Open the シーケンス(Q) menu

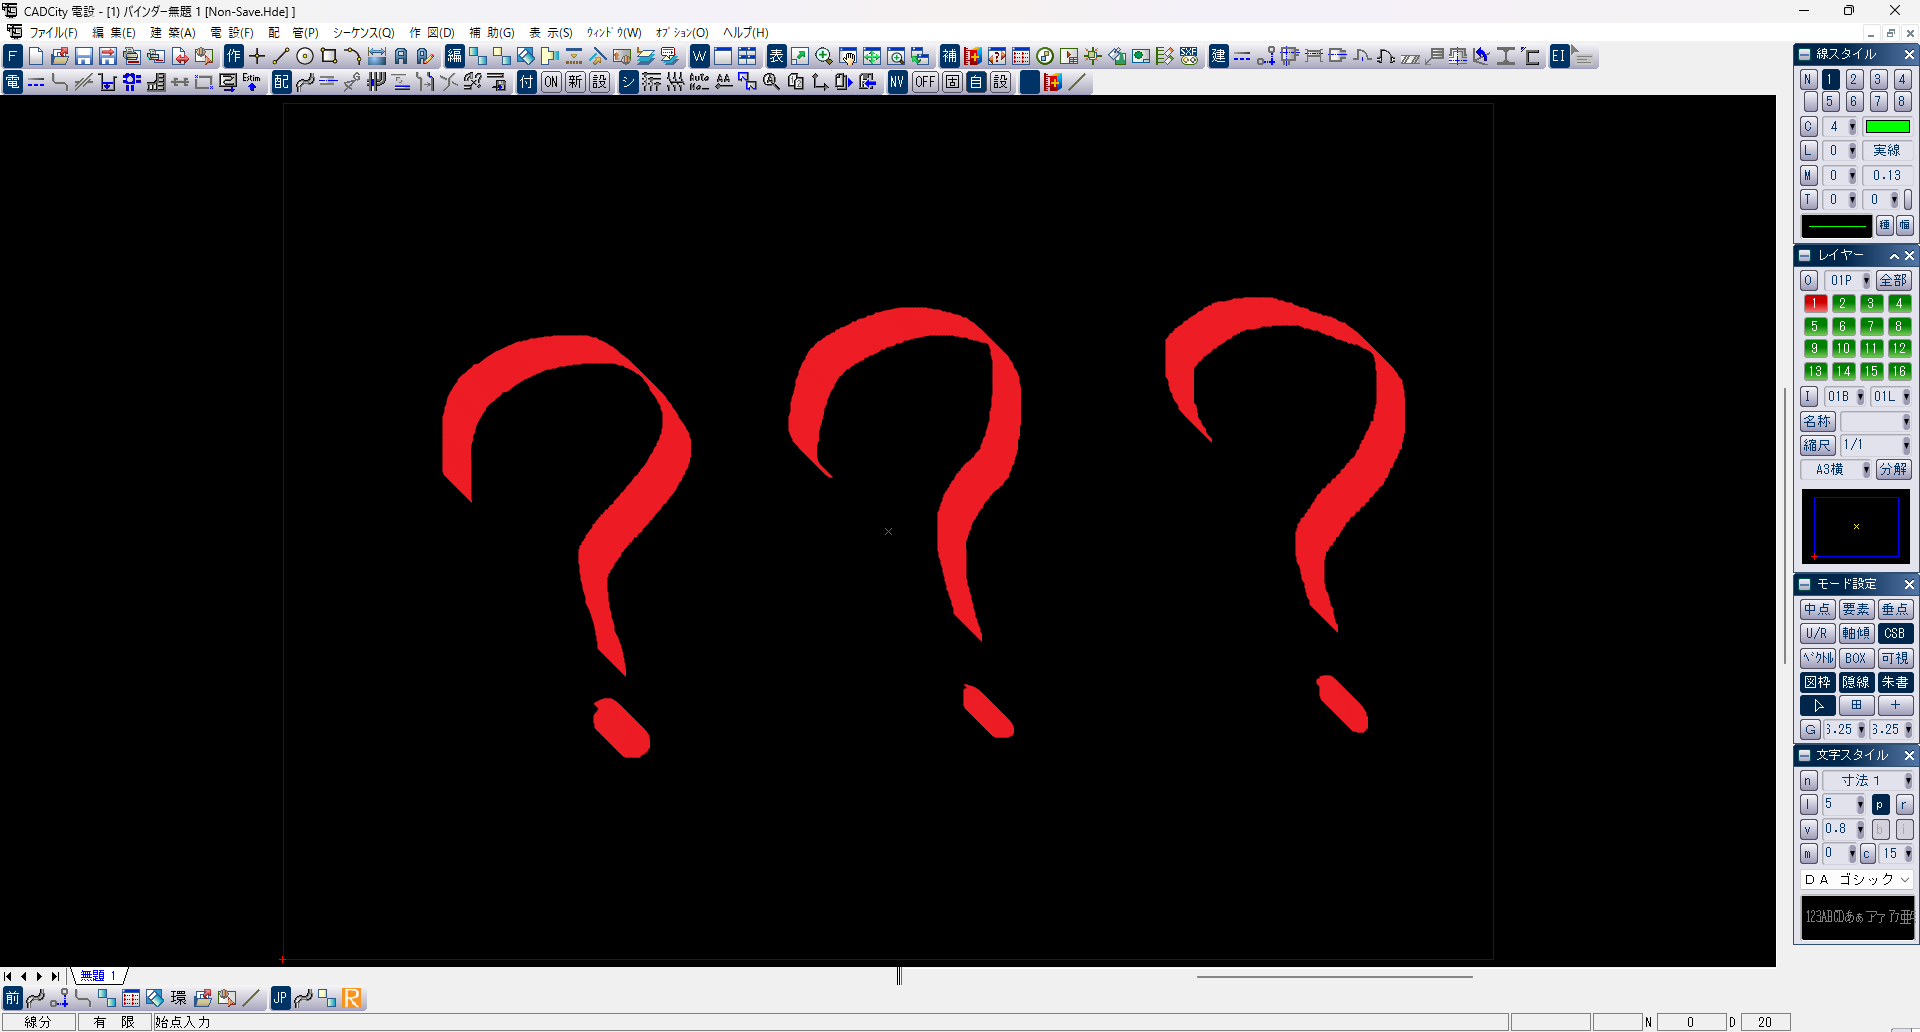click(x=363, y=33)
